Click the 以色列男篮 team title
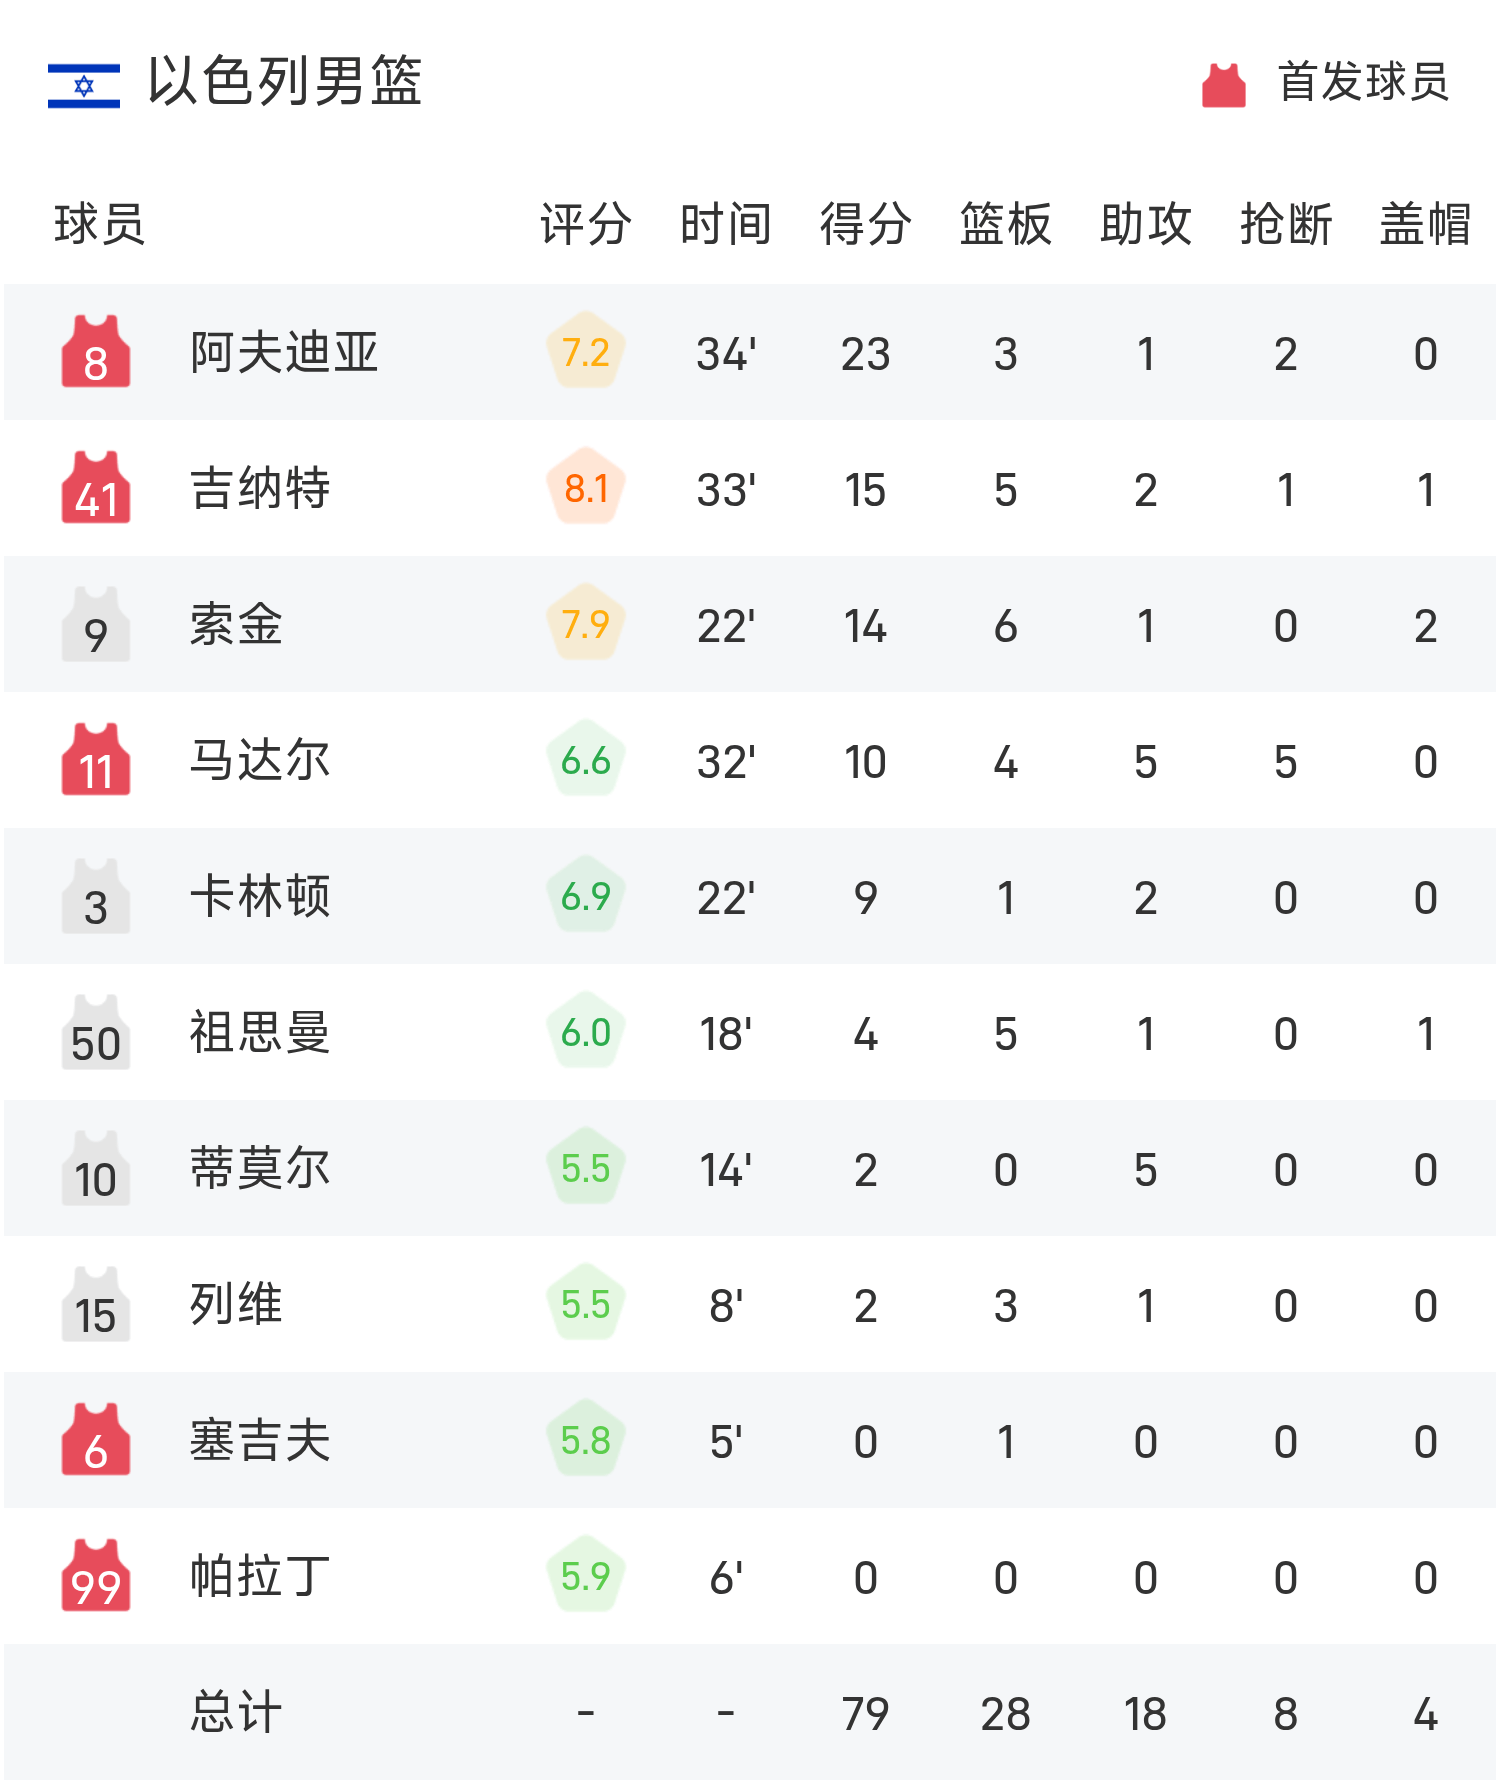The width and height of the screenshot is (1500, 1784). point(285,82)
